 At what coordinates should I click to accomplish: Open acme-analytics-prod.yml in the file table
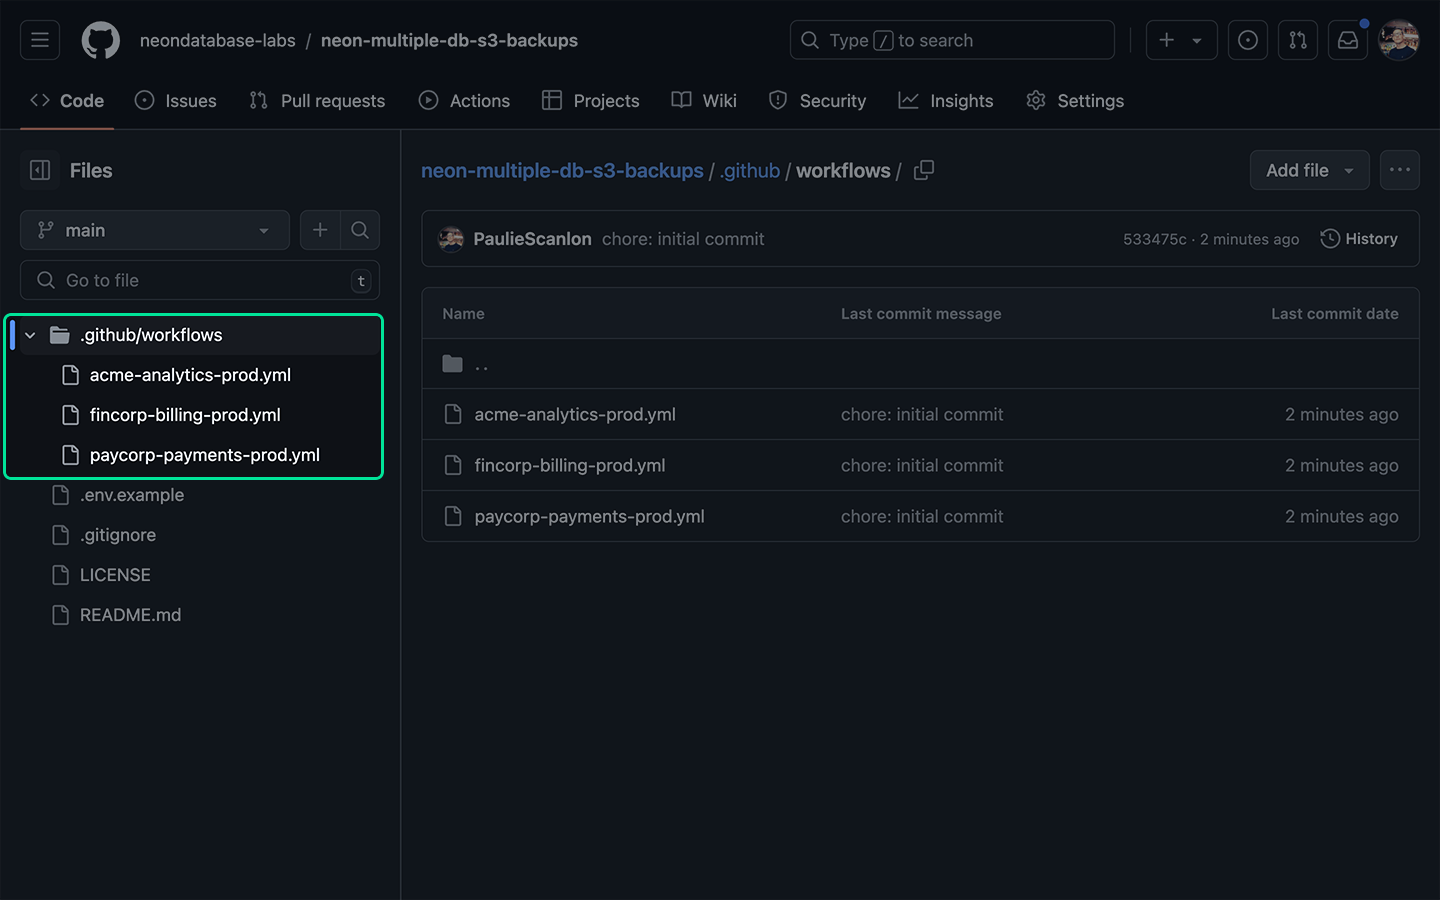click(x=575, y=414)
